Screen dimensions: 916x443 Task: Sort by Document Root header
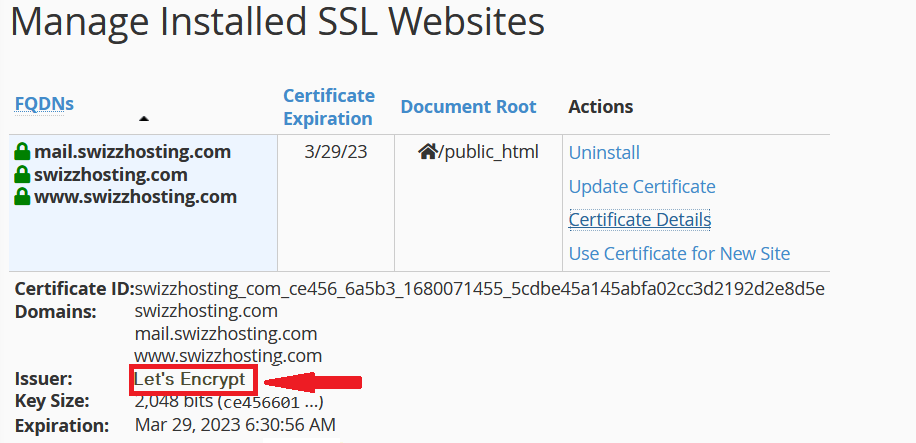pos(468,107)
